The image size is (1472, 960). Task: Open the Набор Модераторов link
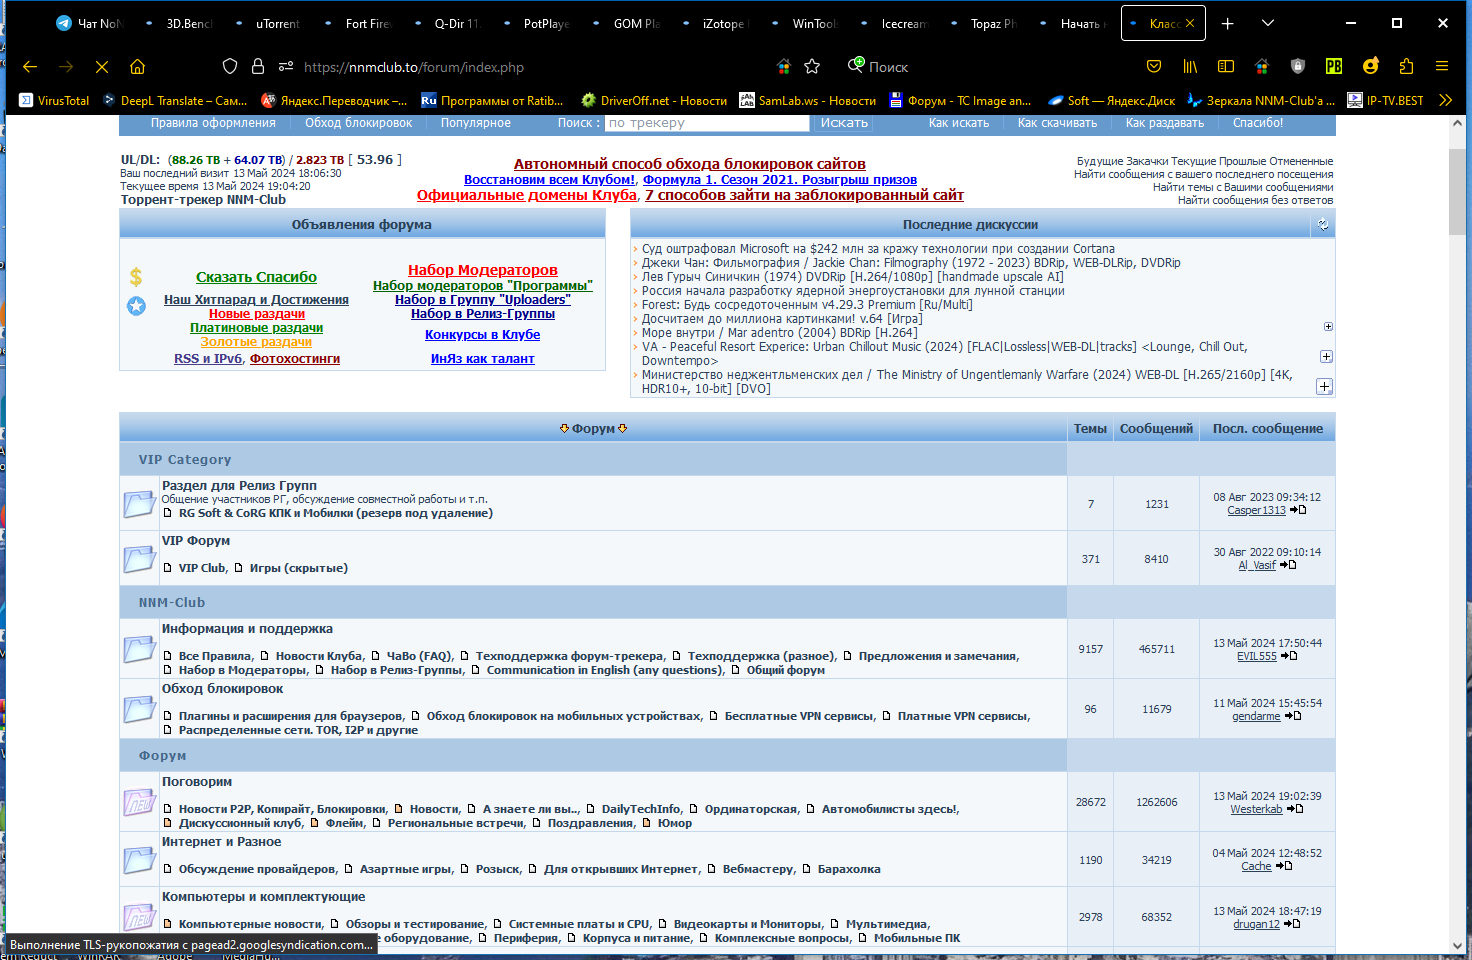pyautogui.click(x=483, y=270)
